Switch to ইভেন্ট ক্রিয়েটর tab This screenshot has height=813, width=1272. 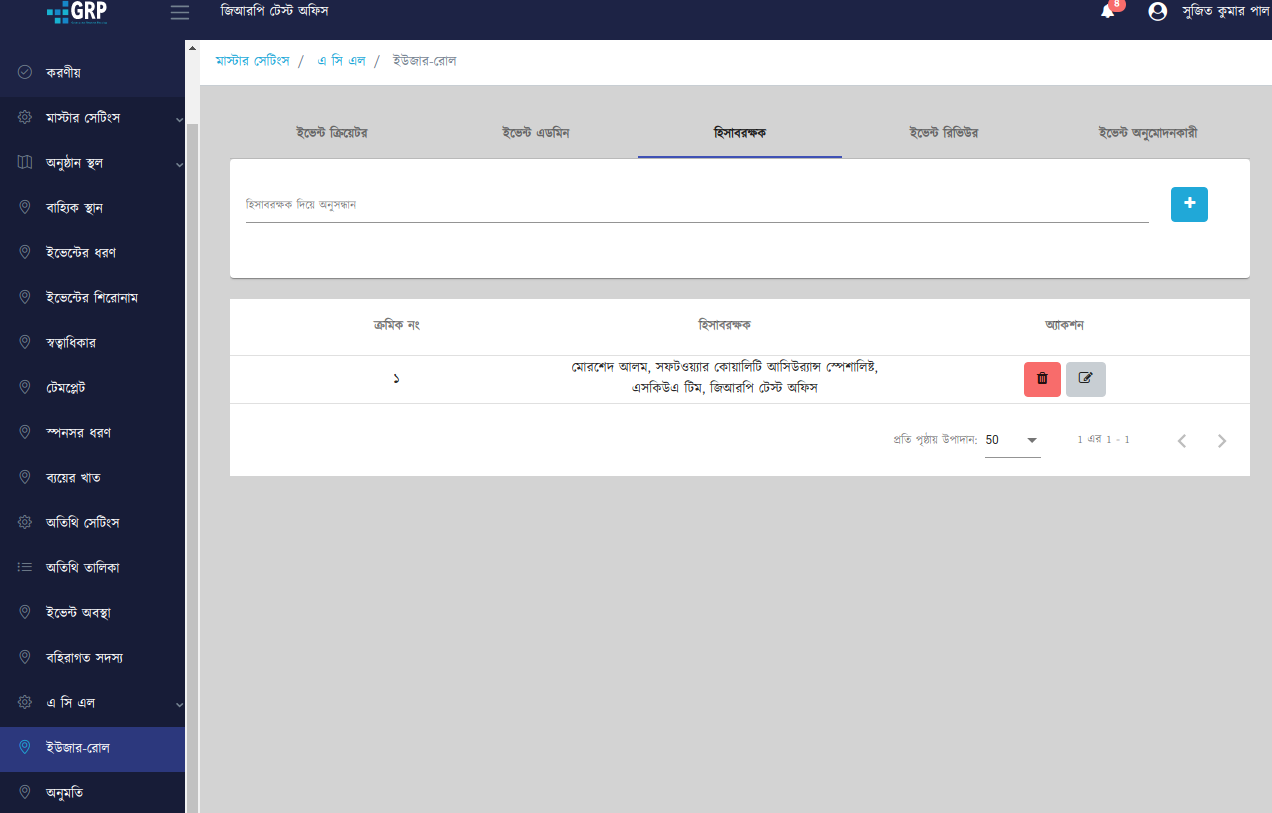pyautogui.click(x=332, y=133)
